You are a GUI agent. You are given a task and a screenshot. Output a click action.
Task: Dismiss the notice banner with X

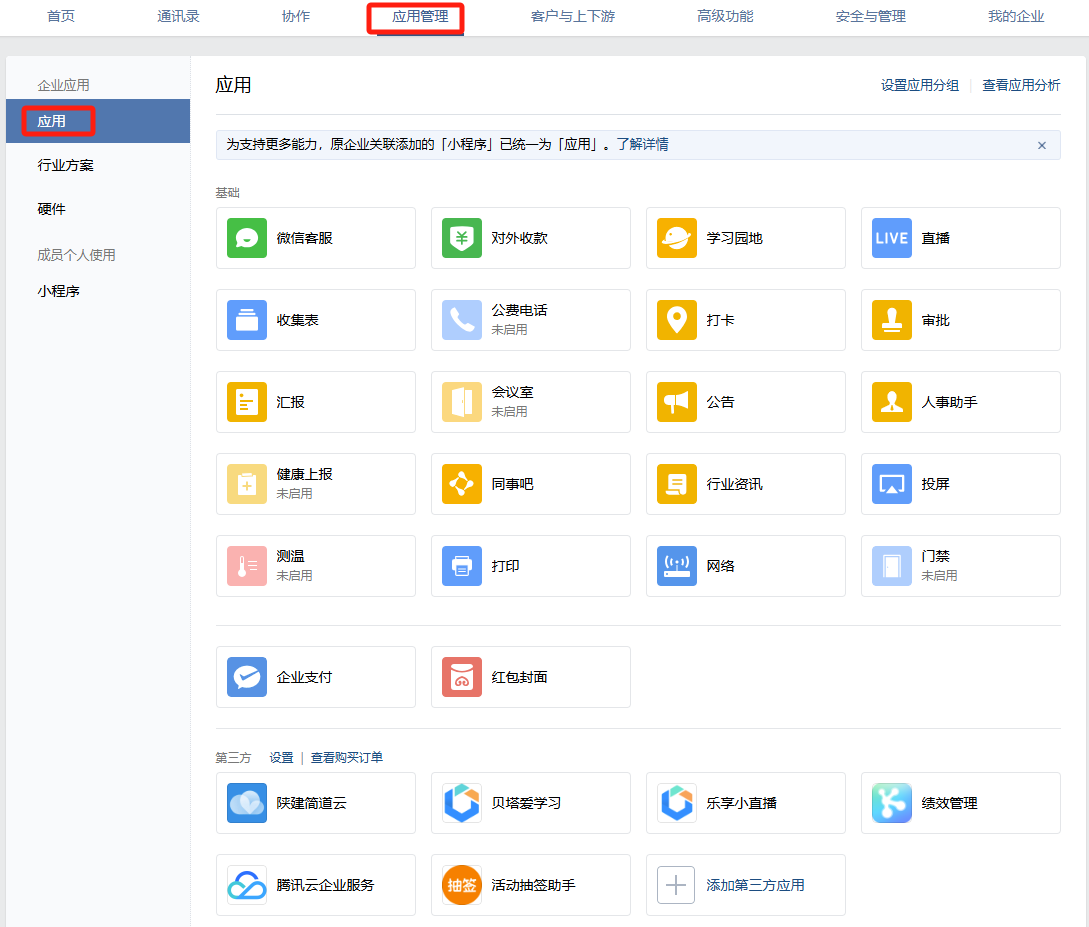point(1041,145)
